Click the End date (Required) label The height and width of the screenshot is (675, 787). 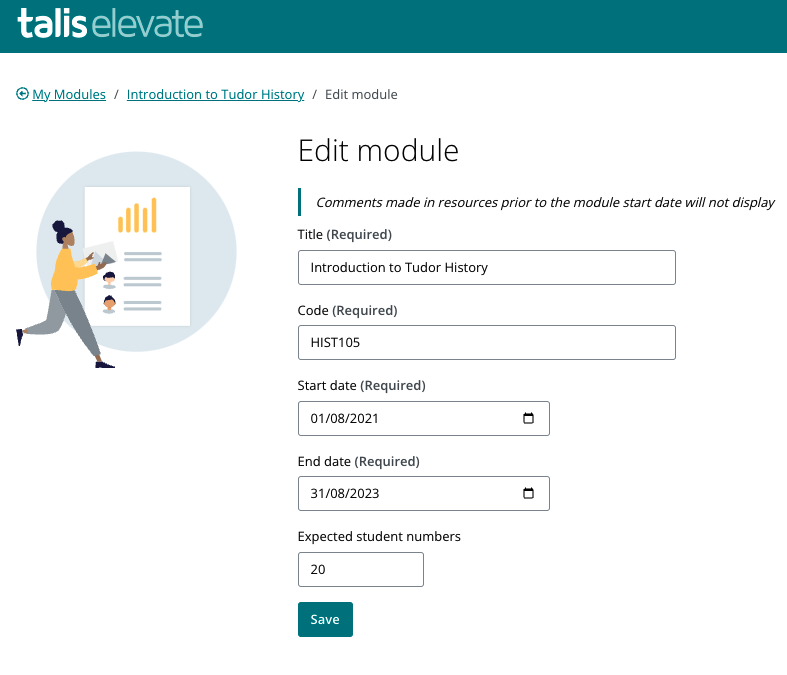click(359, 461)
